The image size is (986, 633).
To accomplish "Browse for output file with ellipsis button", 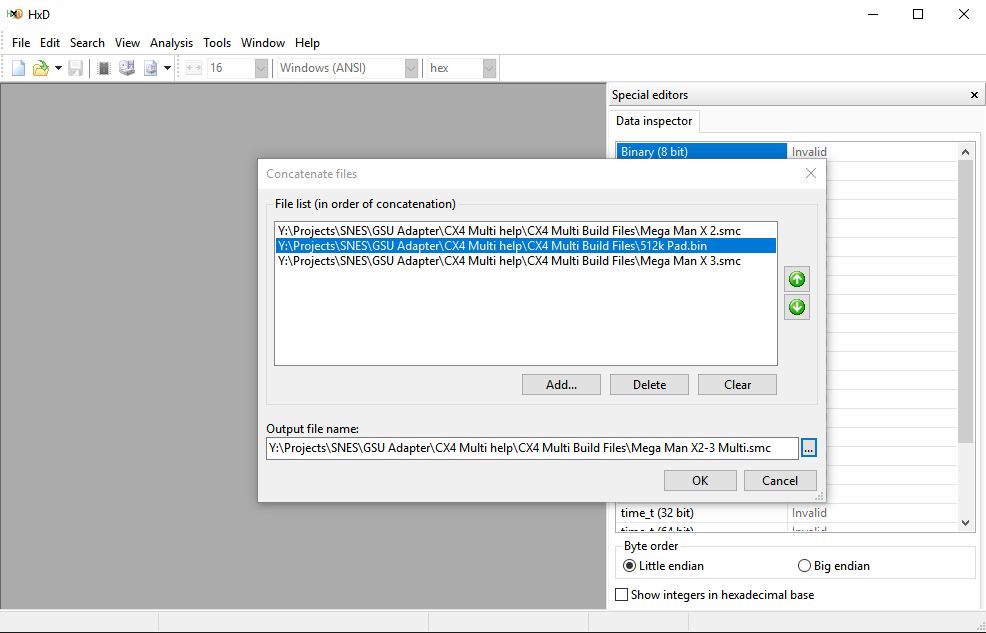I will click(x=809, y=449).
